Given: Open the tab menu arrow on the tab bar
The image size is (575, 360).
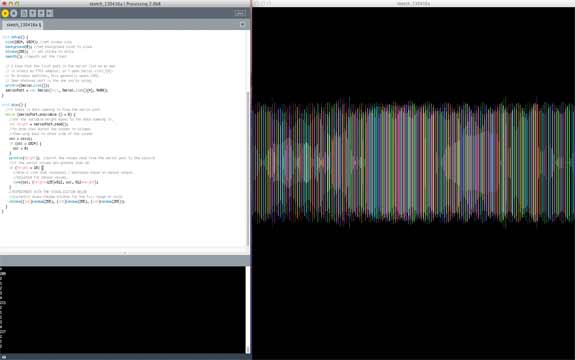Looking at the screenshot, I should [x=242, y=25].
